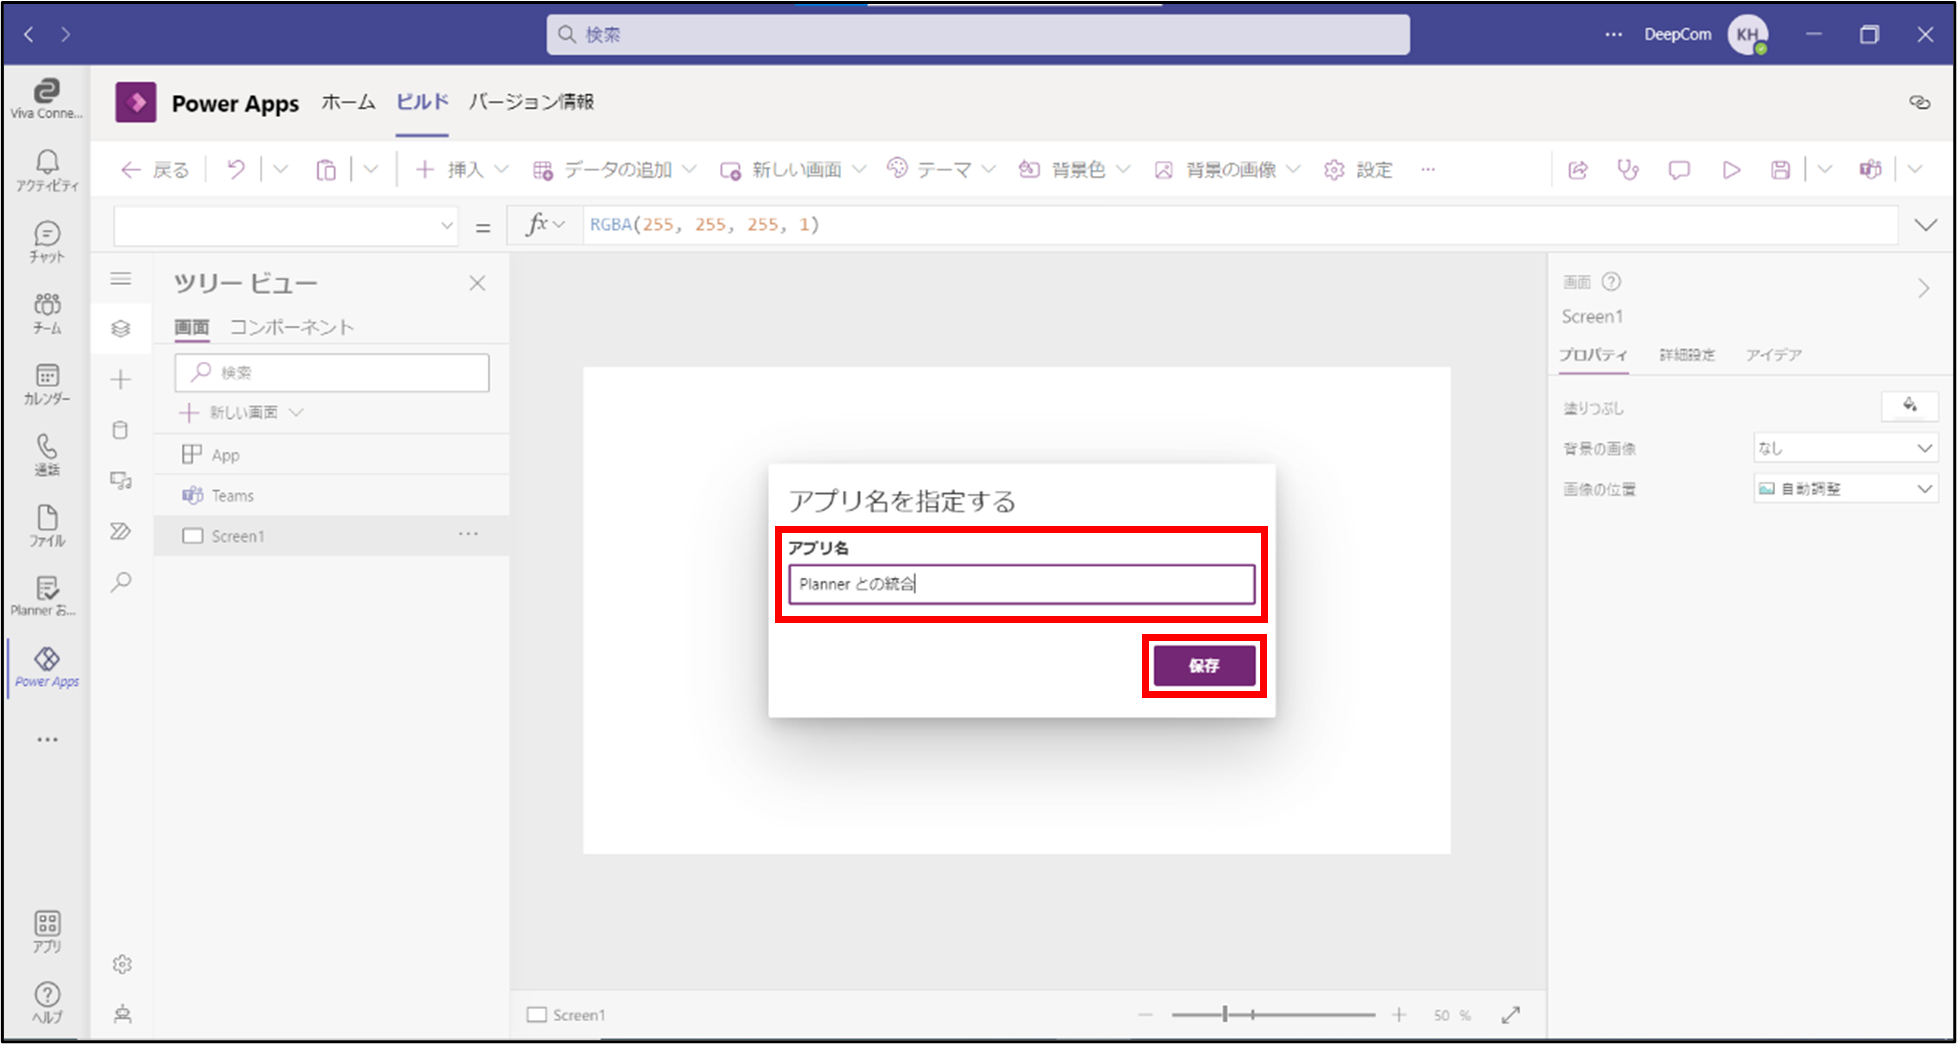This screenshot has width=1957, height=1044.
Task: Open Settings (設定) in toolbar
Action: tap(1358, 170)
